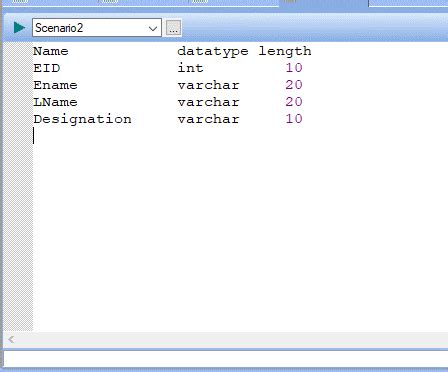Click 'varchar' in the Ename row

[208, 86]
